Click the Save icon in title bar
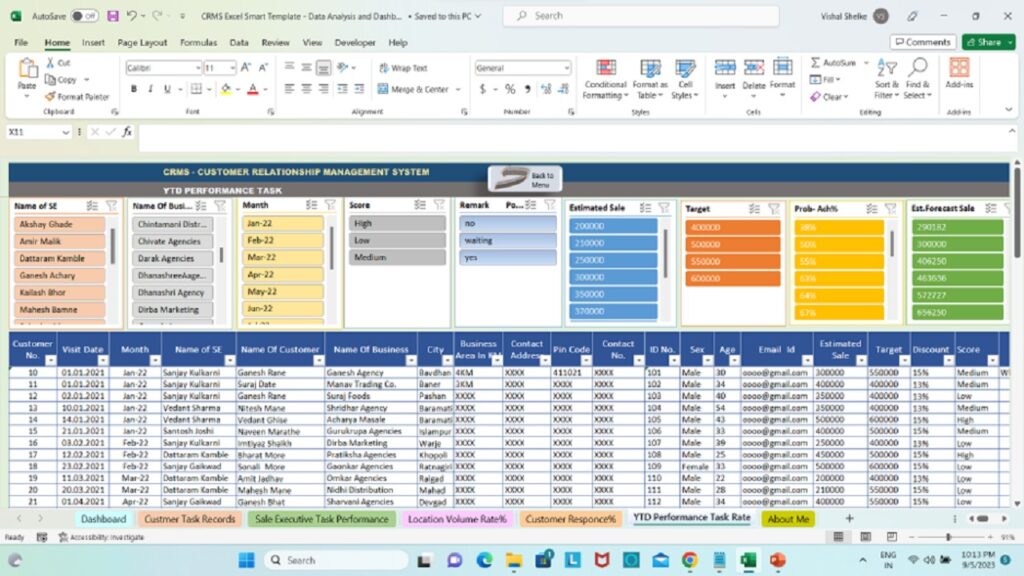1024x576 pixels. 113,16
